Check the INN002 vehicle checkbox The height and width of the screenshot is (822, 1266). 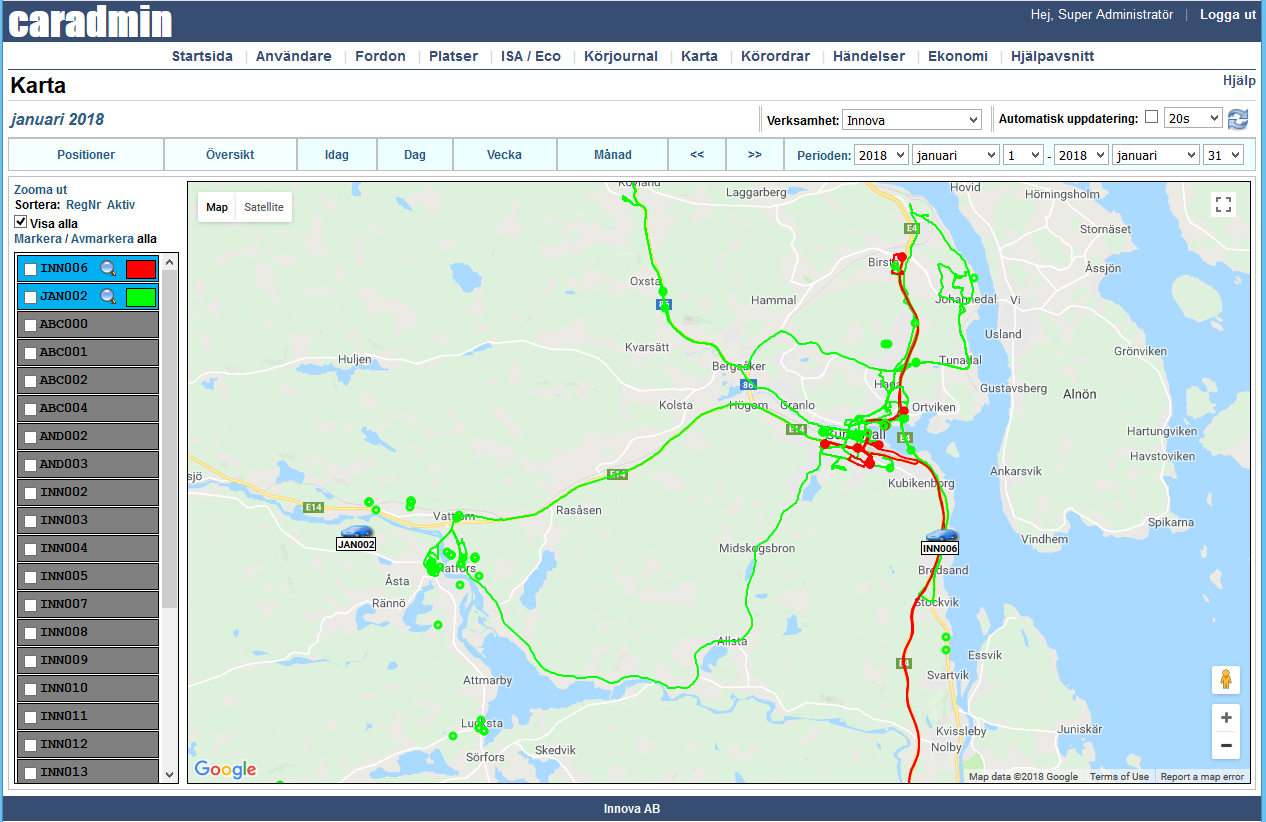(x=30, y=493)
